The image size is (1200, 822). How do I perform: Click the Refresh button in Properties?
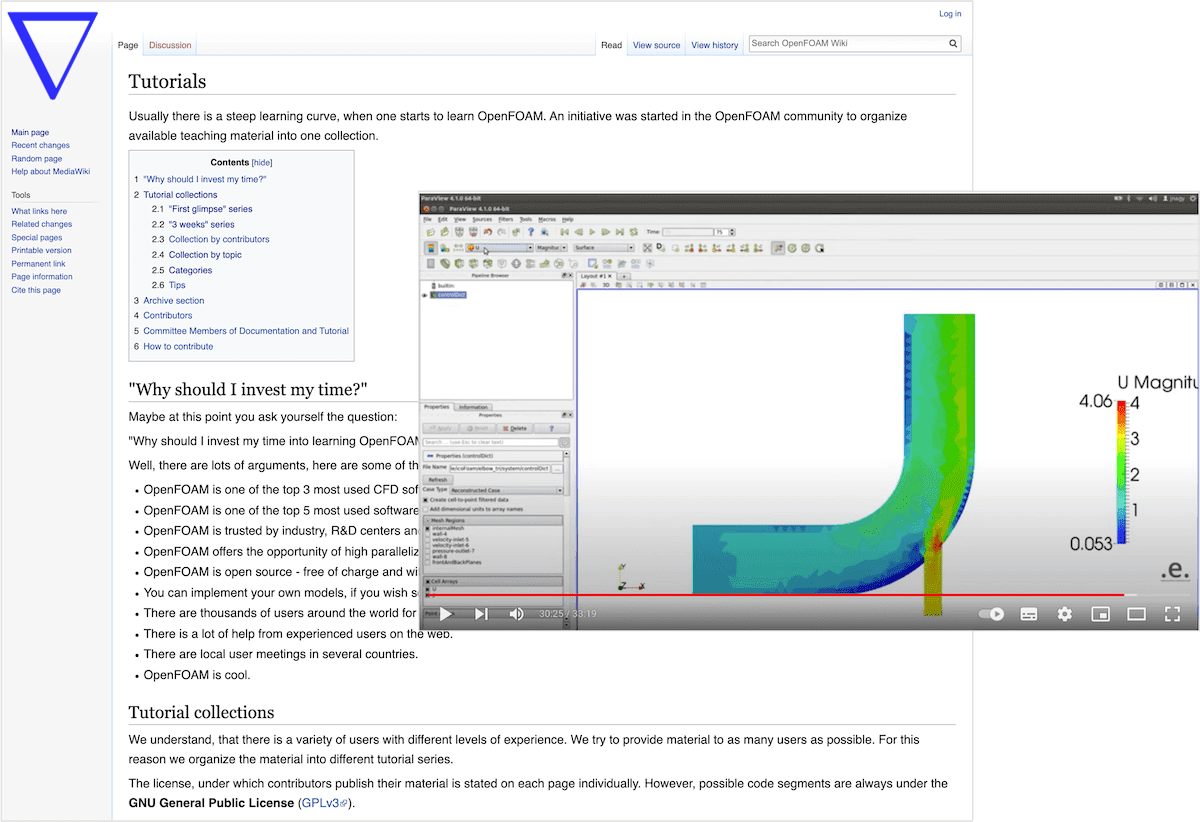point(438,479)
